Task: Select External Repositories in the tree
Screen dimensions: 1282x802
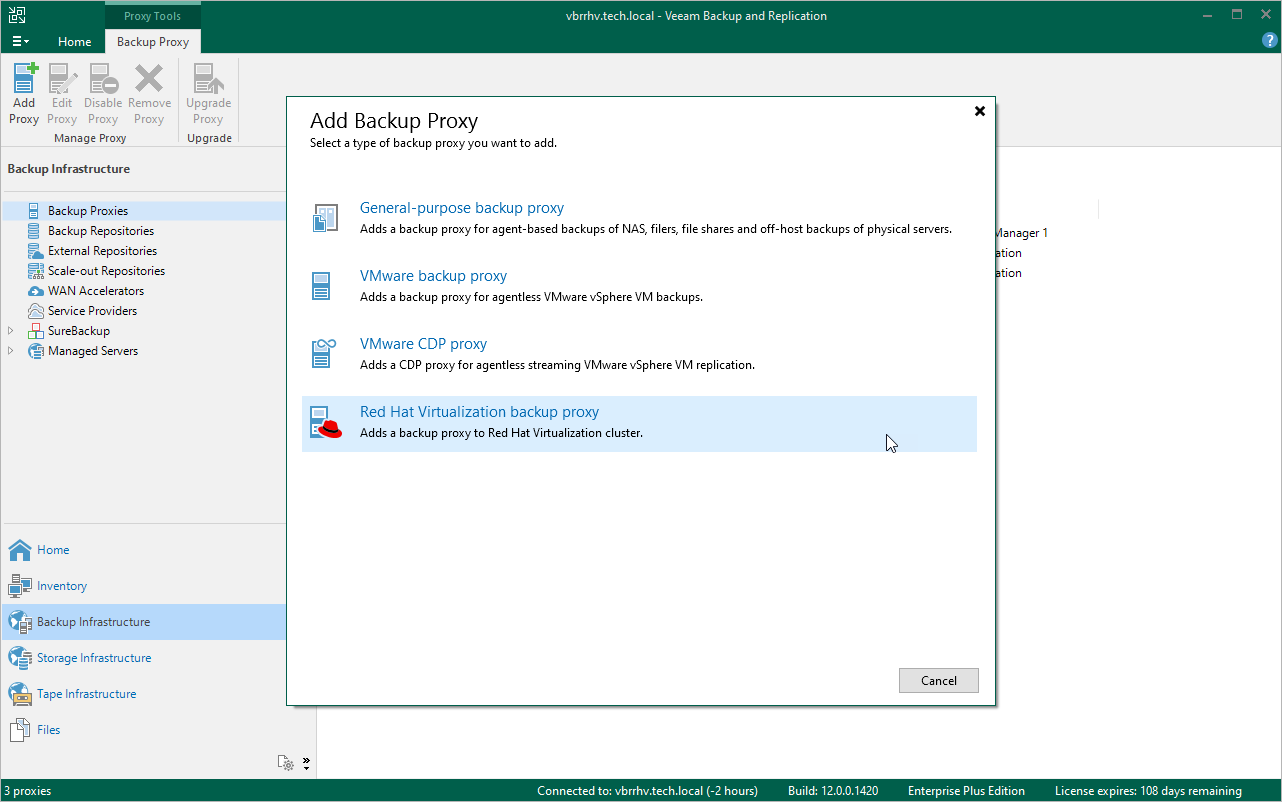Action: (102, 251)
